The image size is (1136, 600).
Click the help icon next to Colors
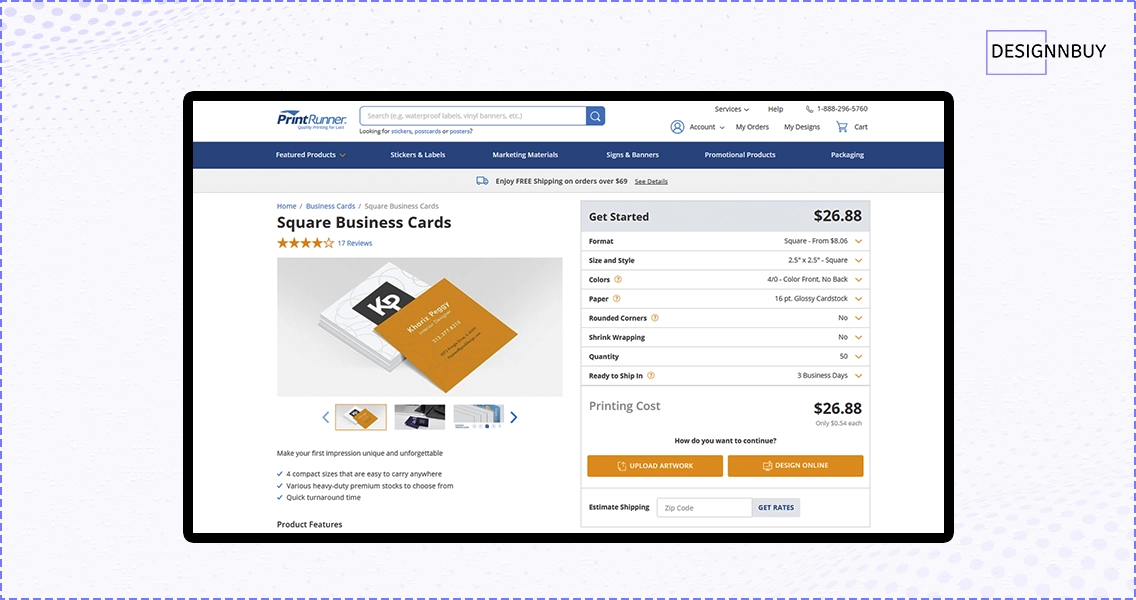point(618,280)
